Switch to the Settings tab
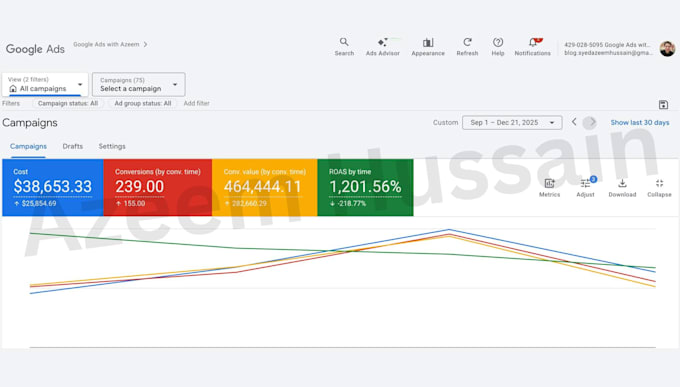This screenshot has height=387, width=680. [x=112, y=146]
